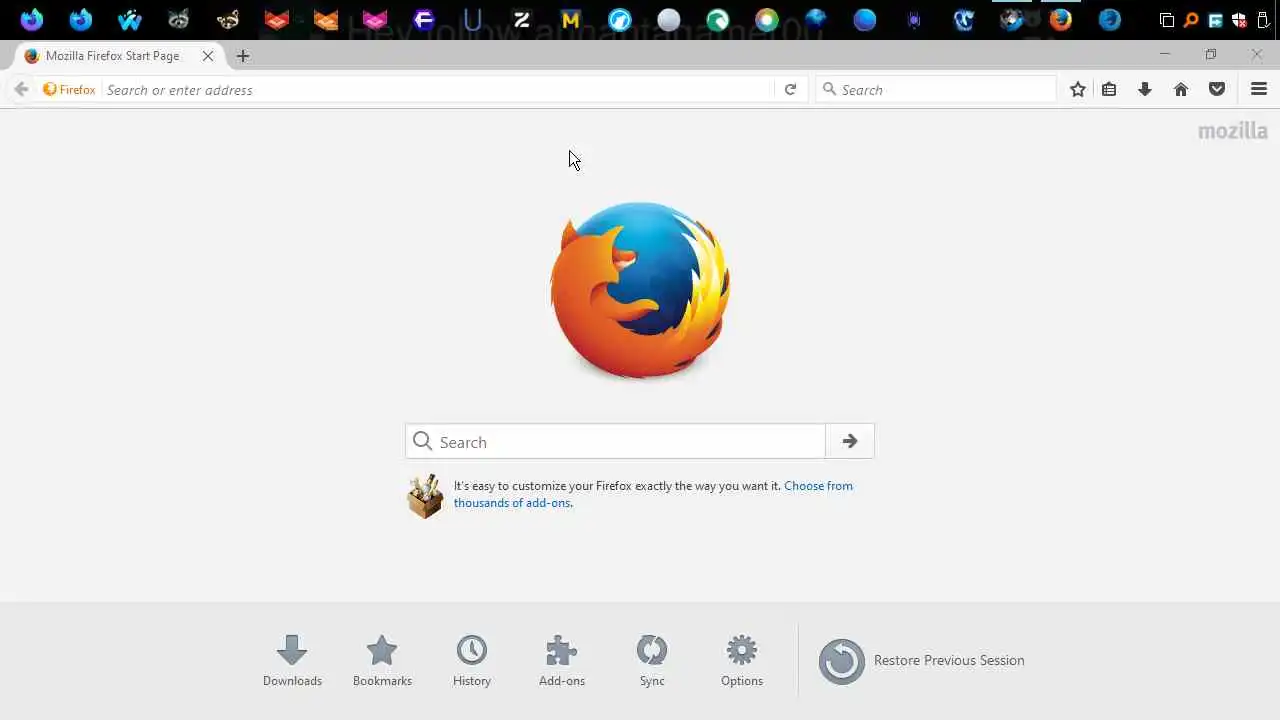Click the Downloads arrow icon on start page
The width and height of the screenshot is (1280, 720).
pos(292,650)
